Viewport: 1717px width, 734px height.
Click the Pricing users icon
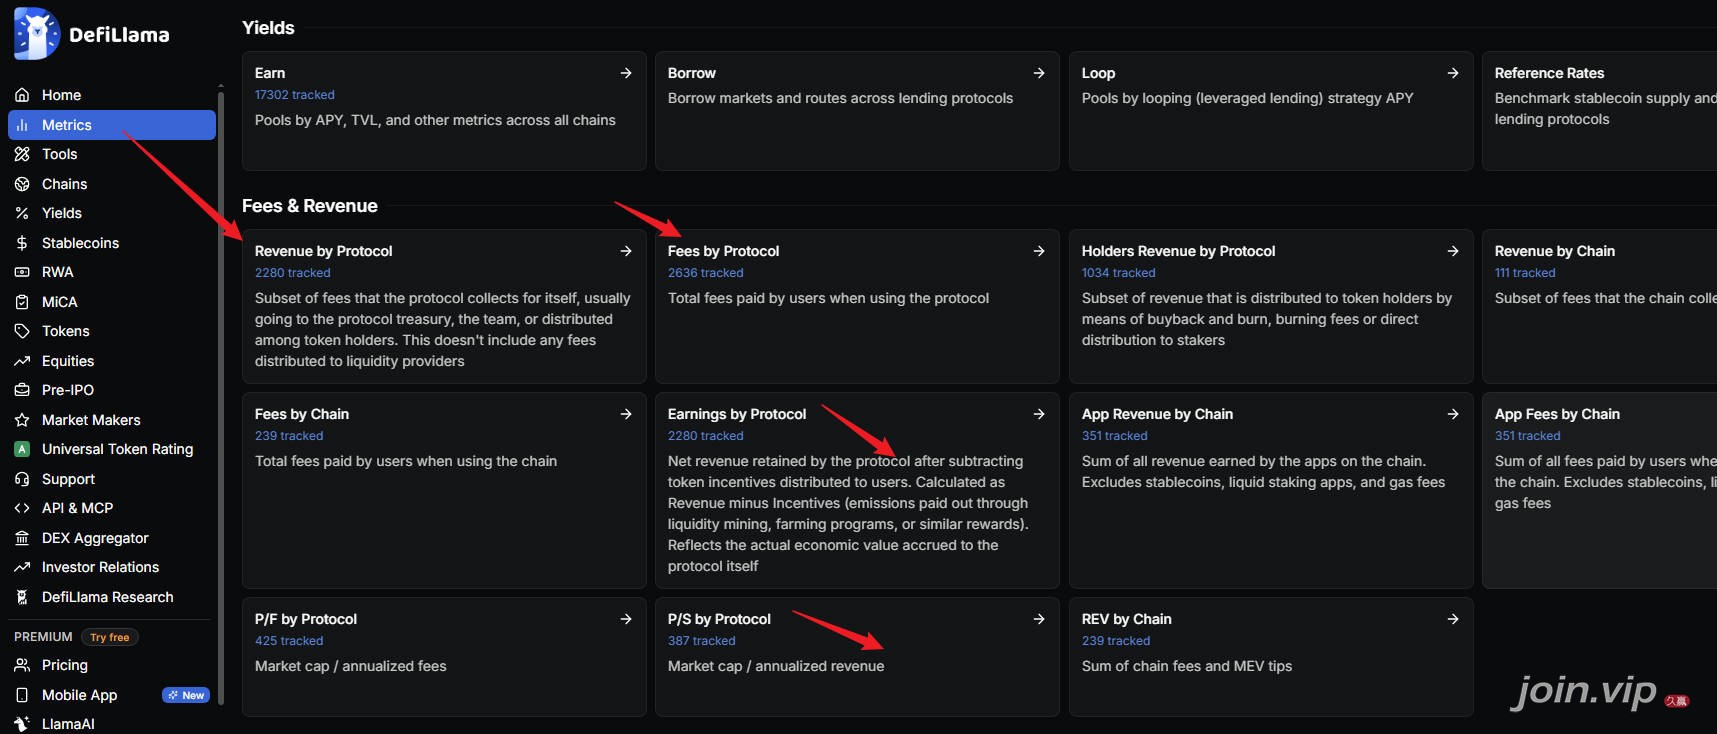(x=22, y=665)
